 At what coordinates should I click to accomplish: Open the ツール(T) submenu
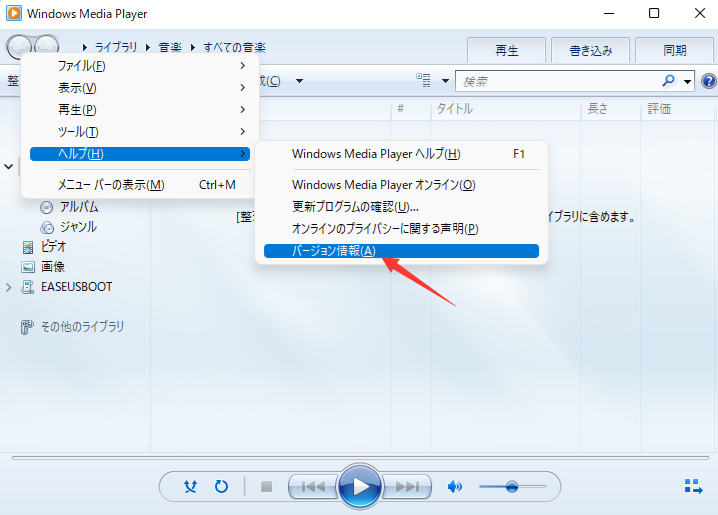click(x=140, y=132)
